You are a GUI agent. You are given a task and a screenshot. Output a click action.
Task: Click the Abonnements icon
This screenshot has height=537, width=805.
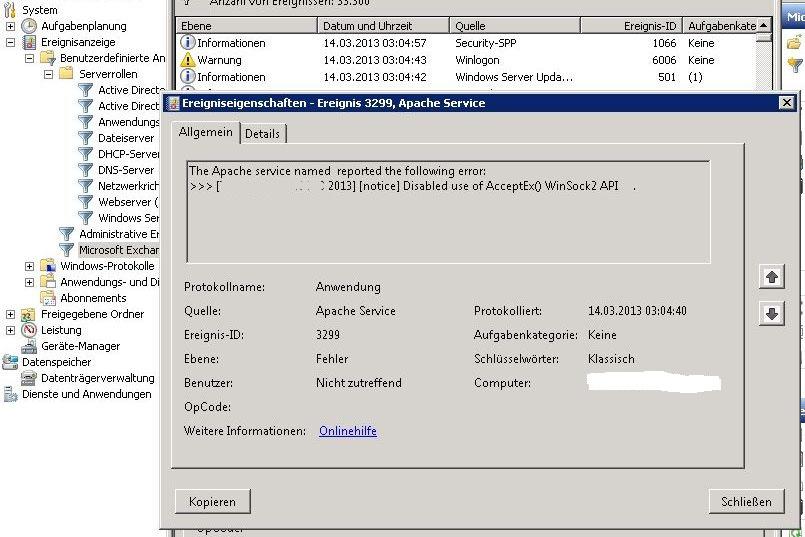point(48,298)
